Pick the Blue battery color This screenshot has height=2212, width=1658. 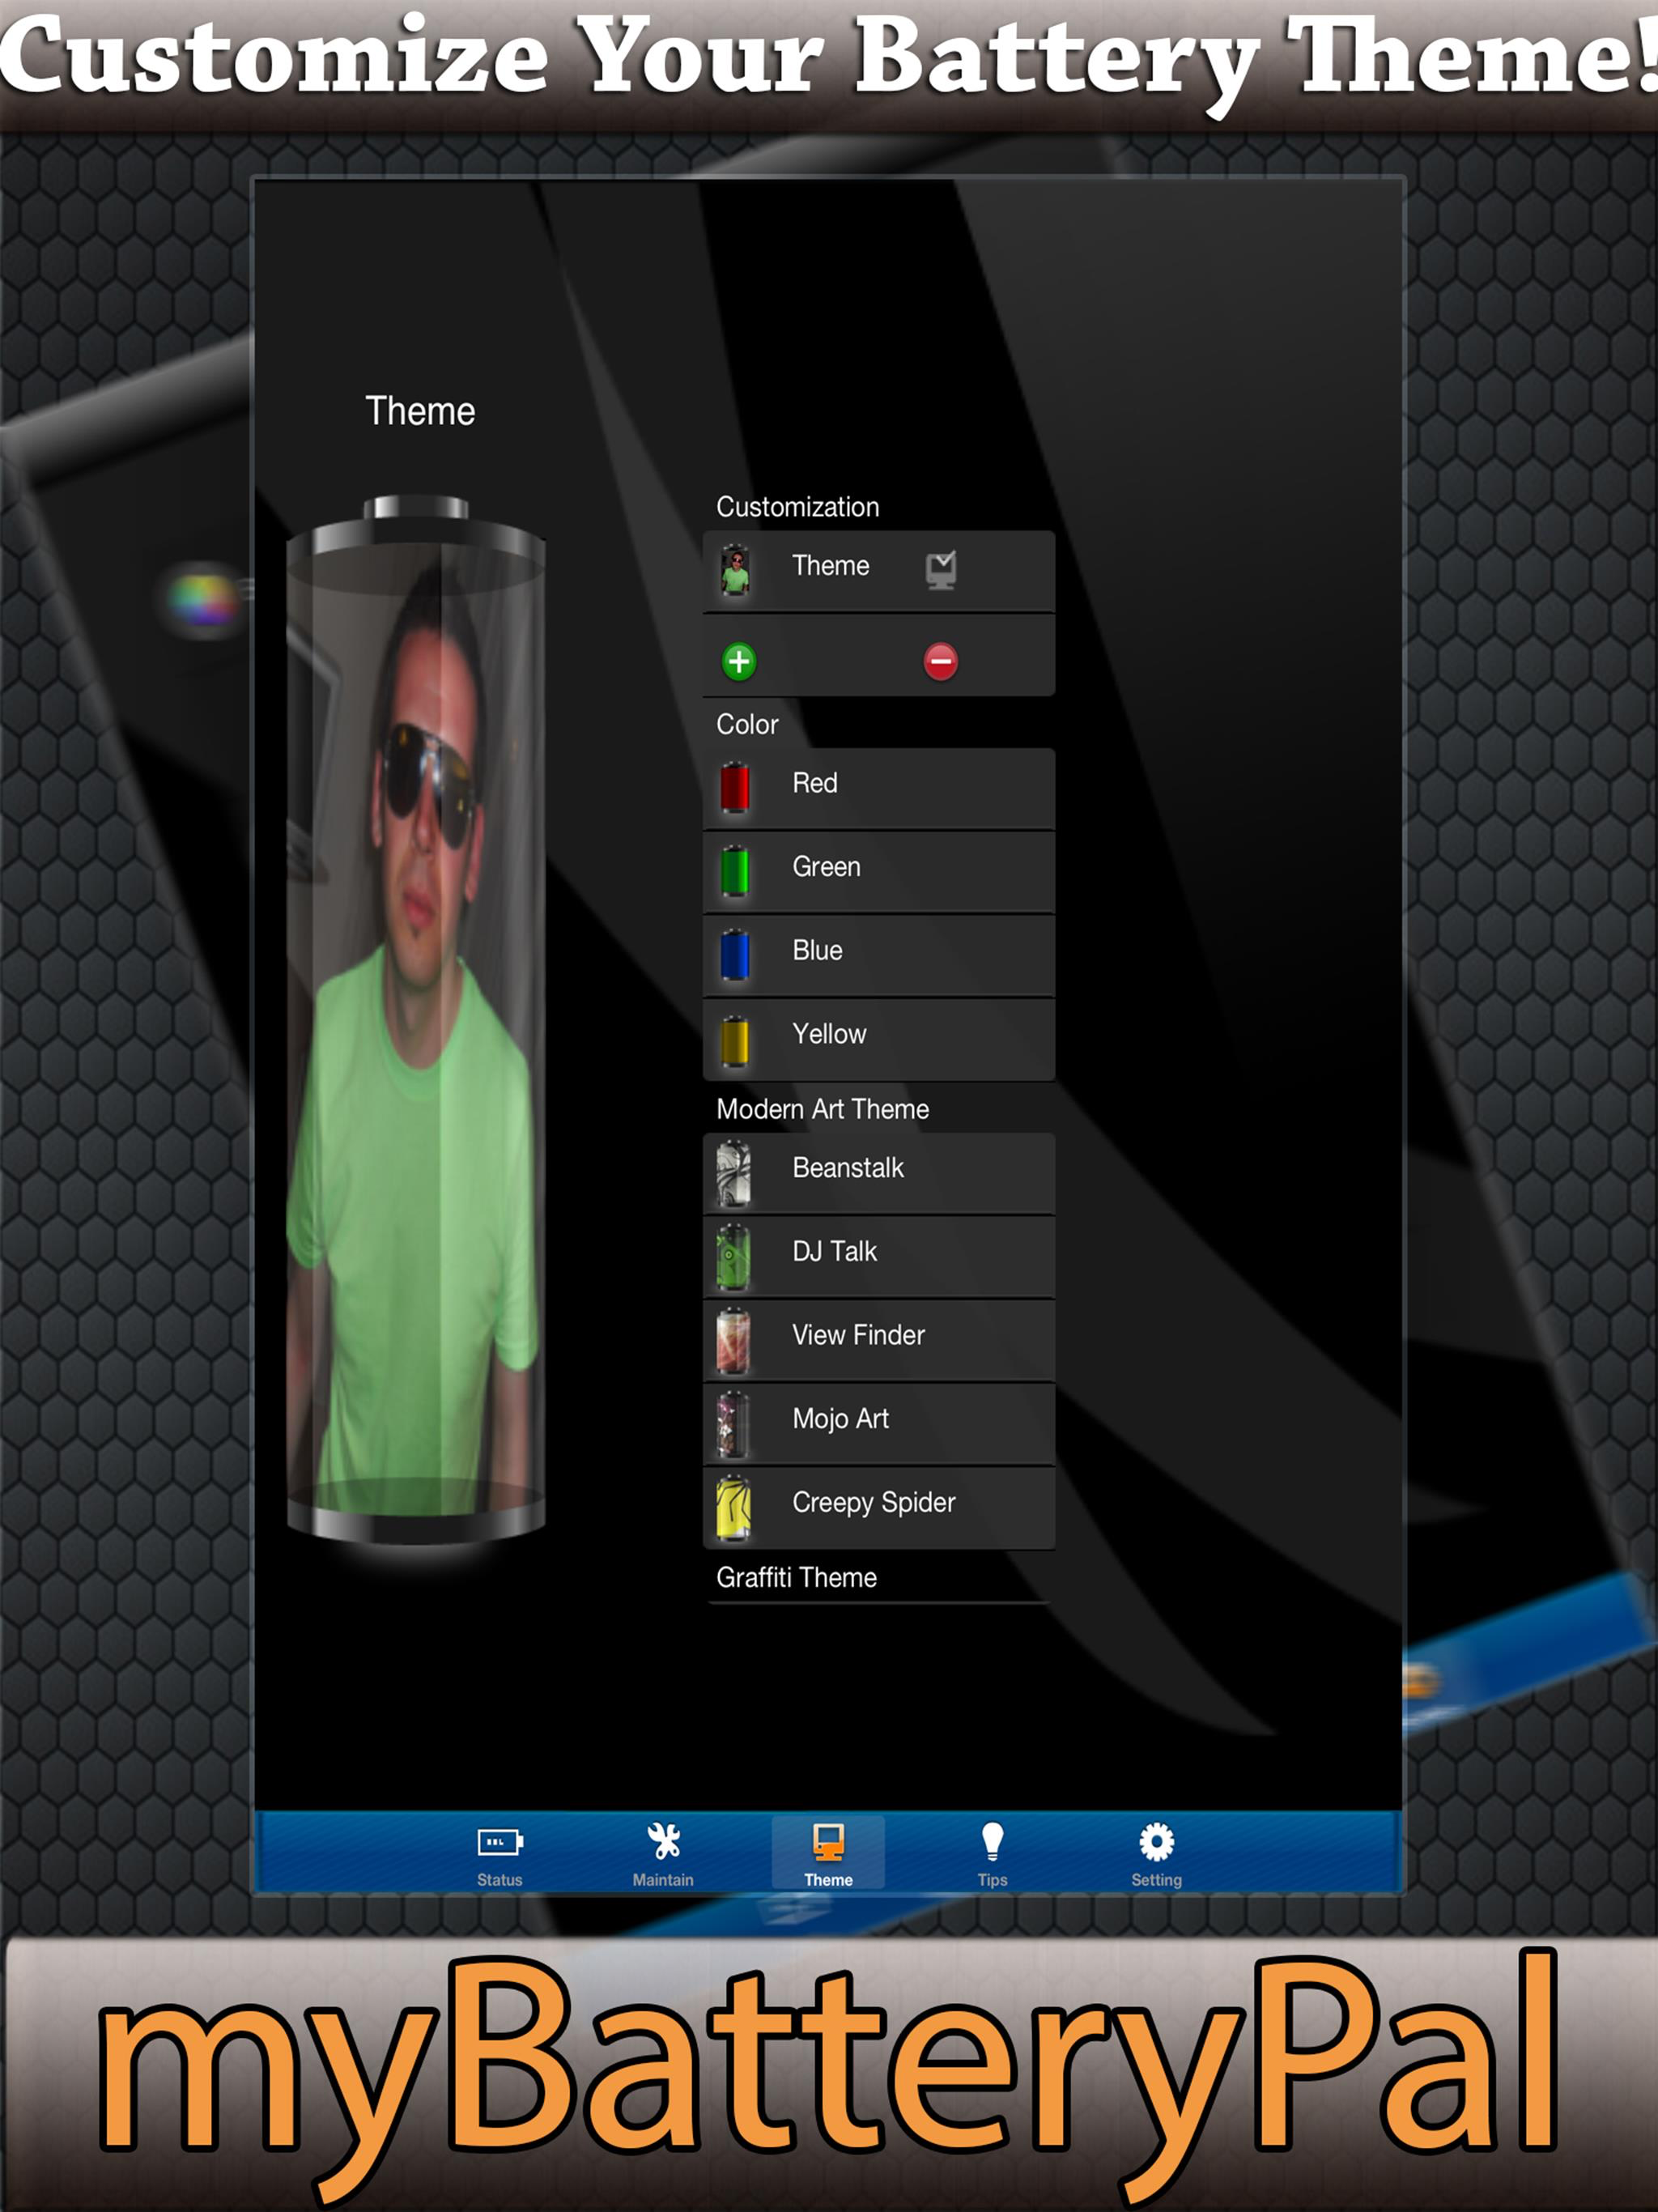pyautogui.click(x=878, y=953)
